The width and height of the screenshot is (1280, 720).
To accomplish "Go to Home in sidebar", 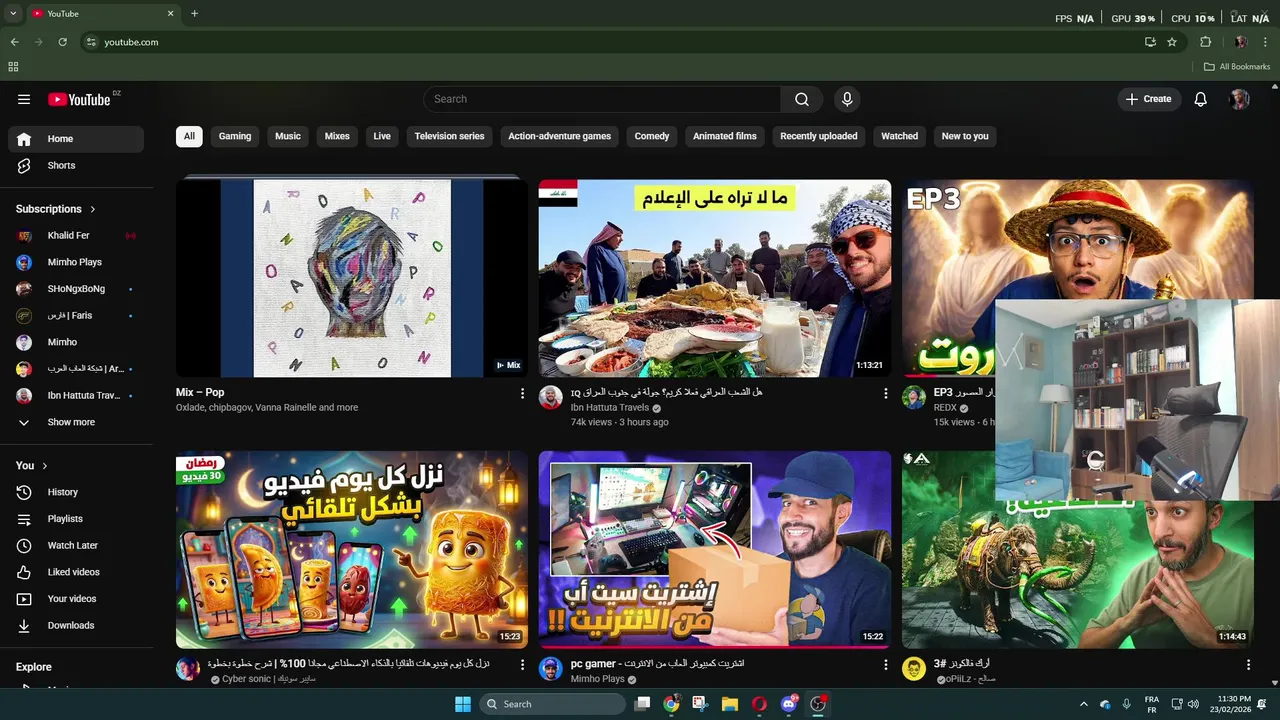I will (76, 139).
